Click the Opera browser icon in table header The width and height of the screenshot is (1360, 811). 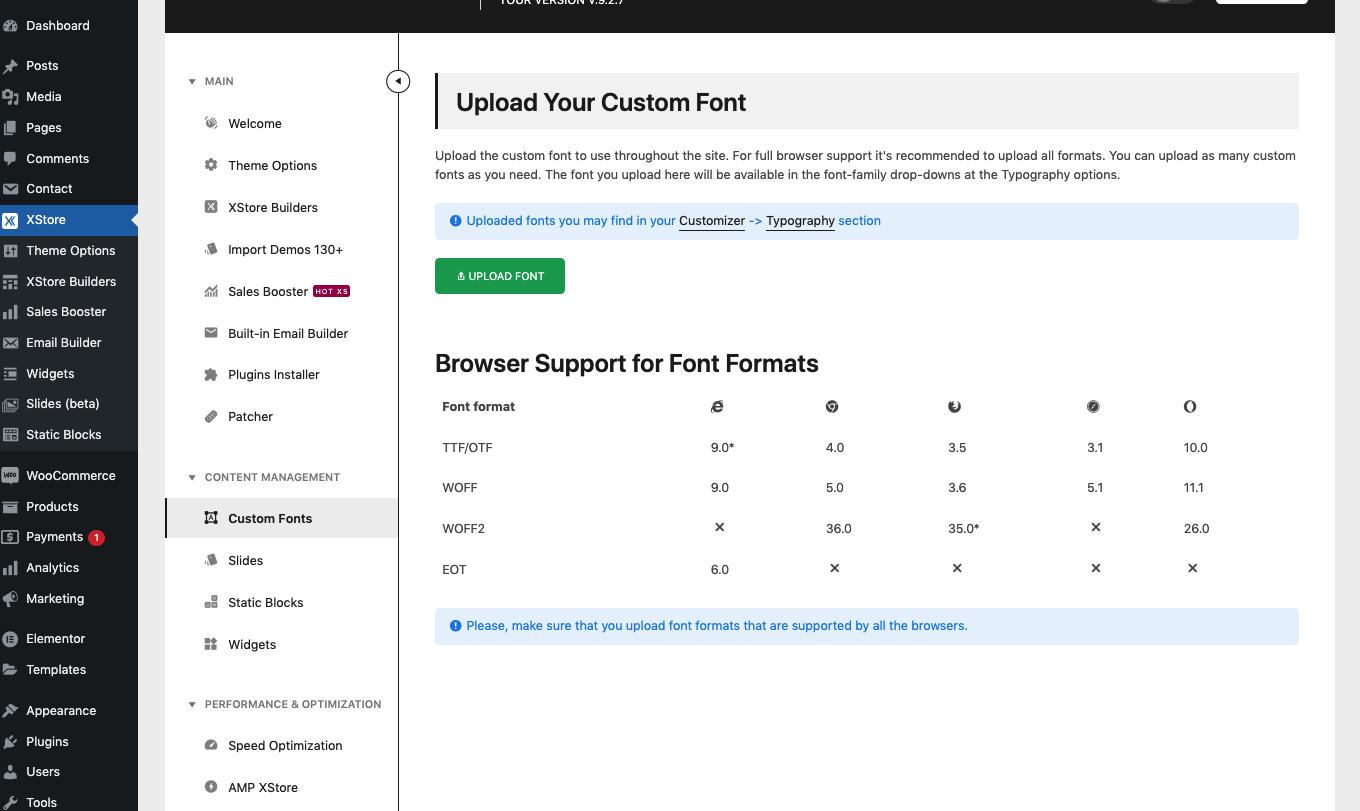pos(1190,407)
